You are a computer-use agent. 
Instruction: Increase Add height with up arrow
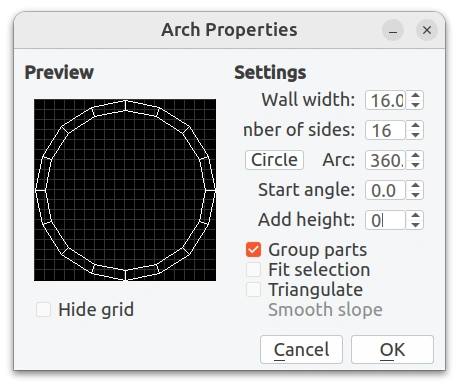(415, 216)
